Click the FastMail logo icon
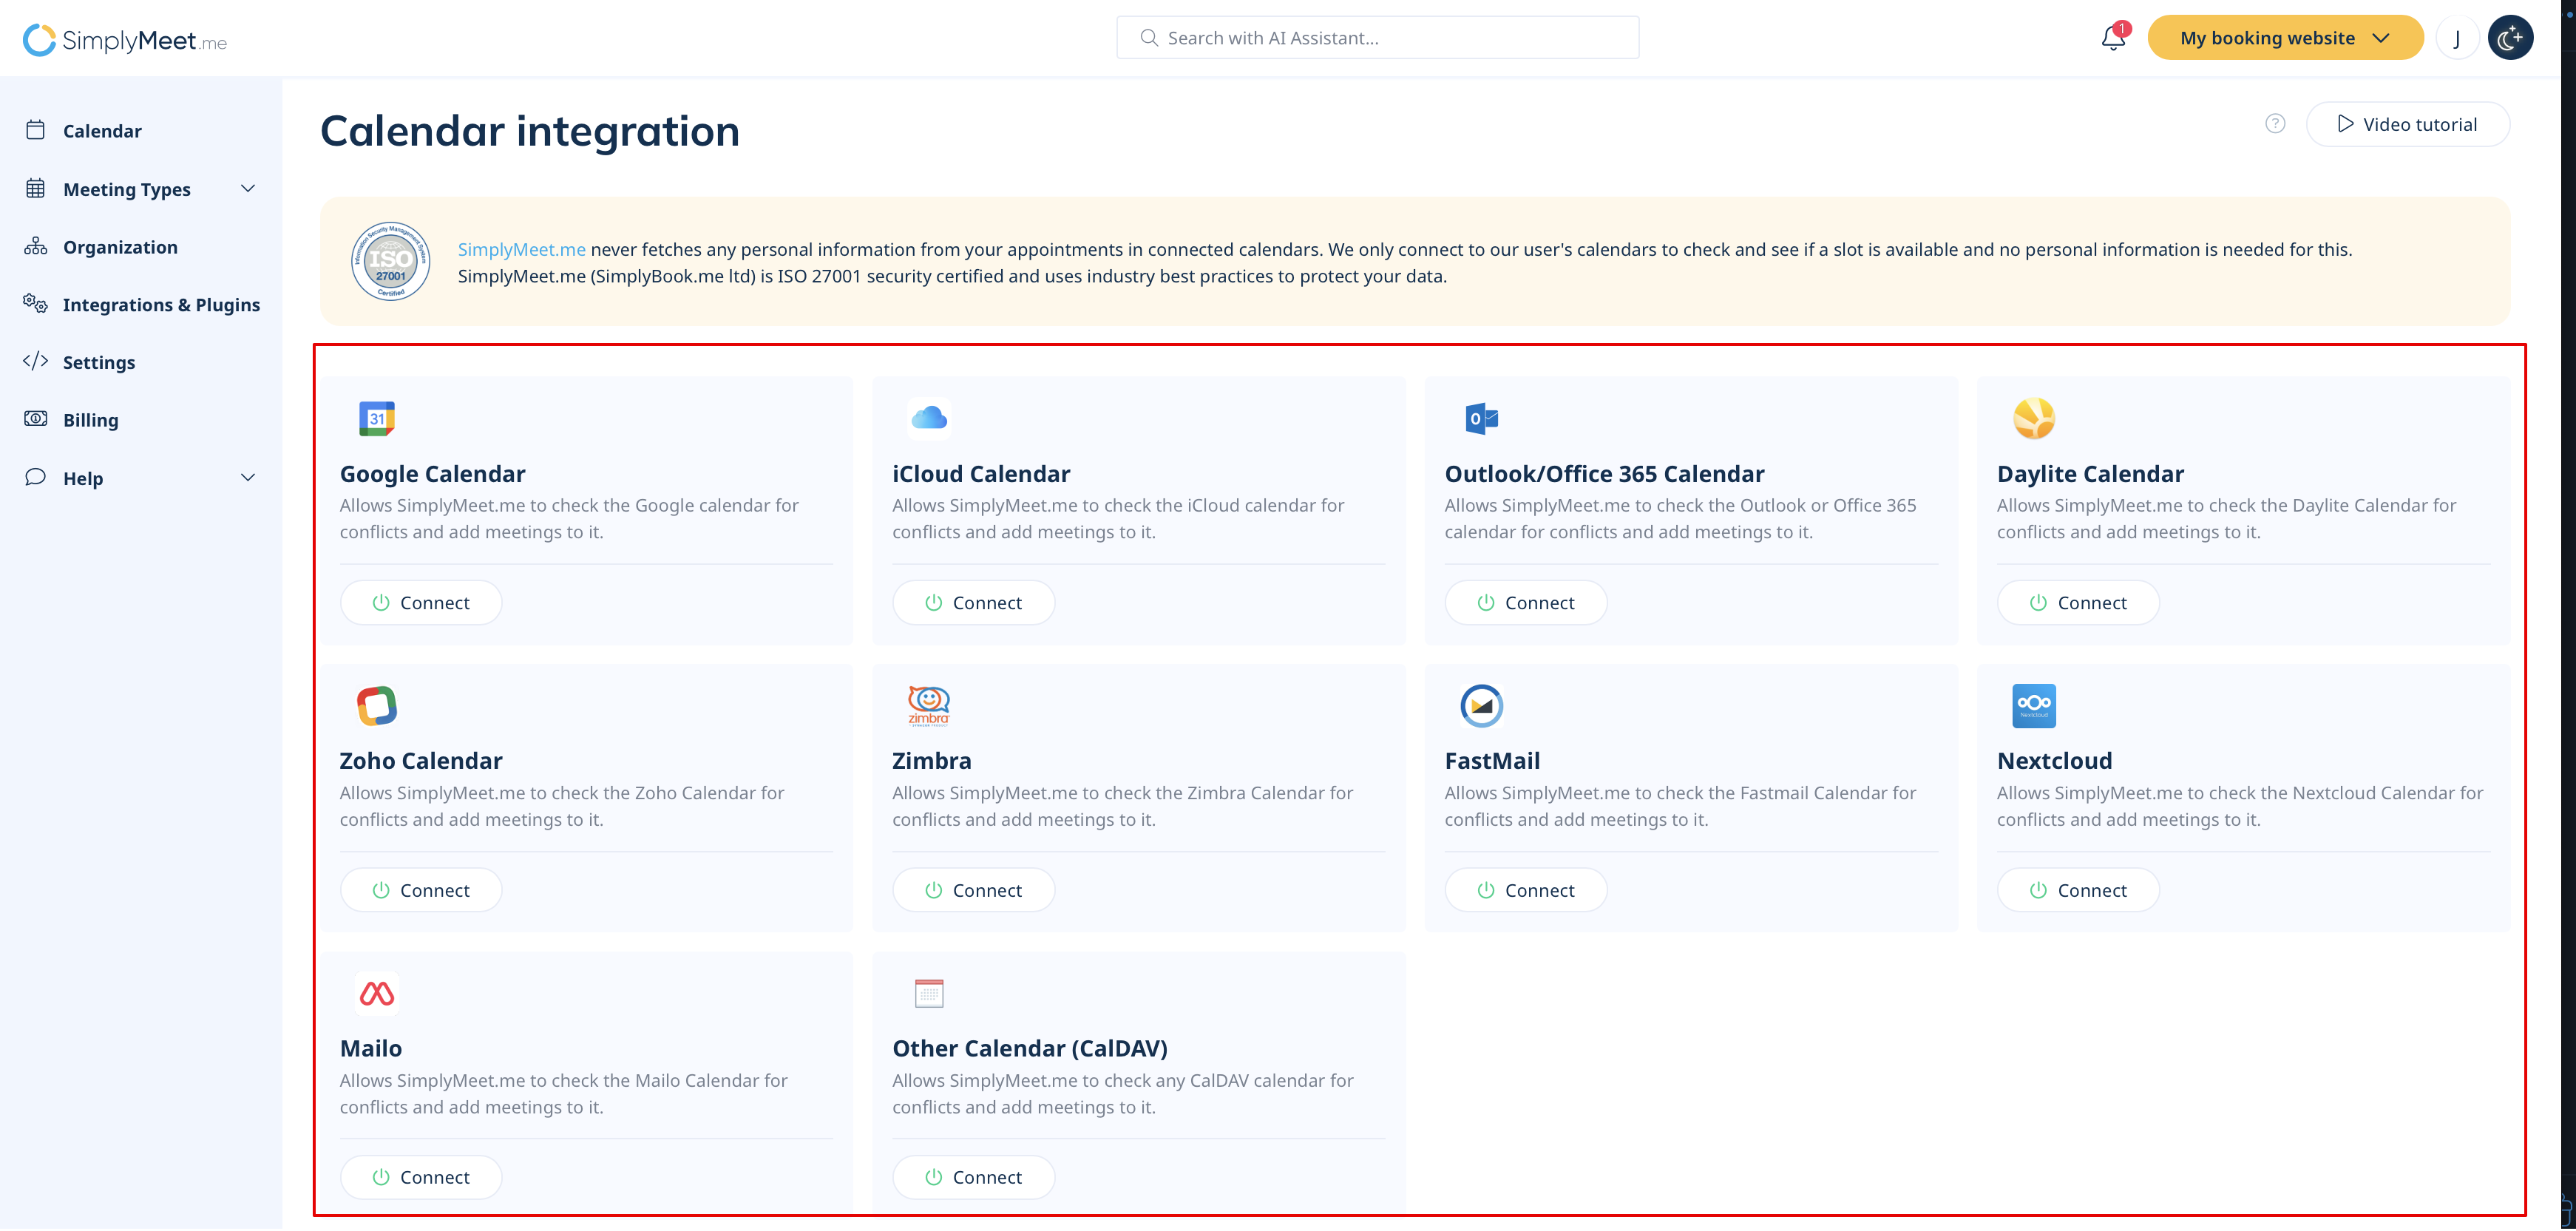This screenshot has height=1231, width=2576. point(1481,706)
